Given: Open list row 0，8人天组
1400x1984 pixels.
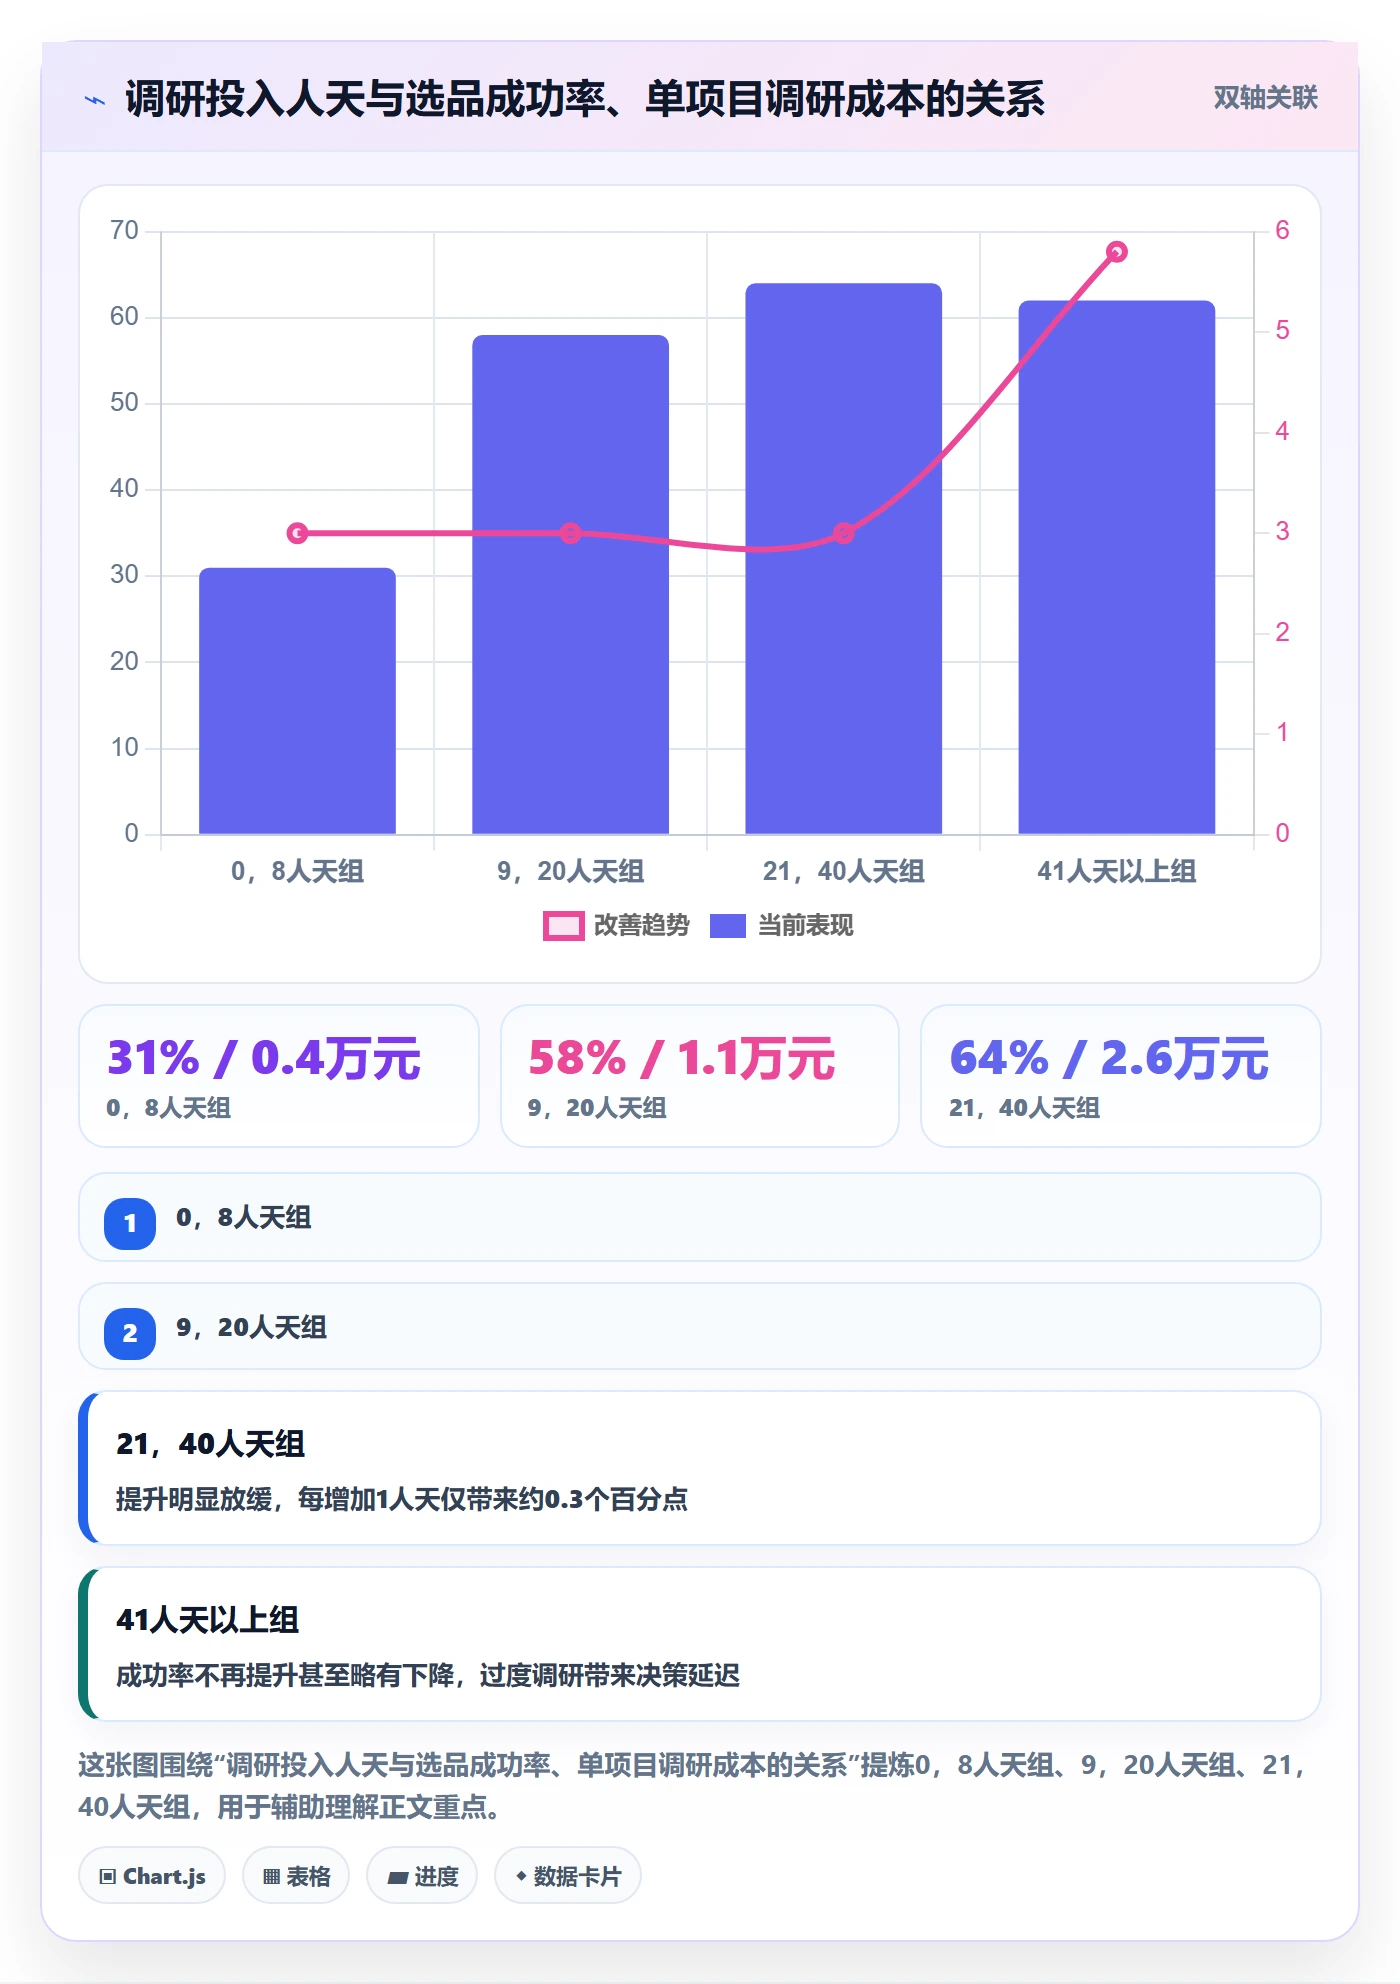Looking at the screenshot, I should coord(700,1217).
